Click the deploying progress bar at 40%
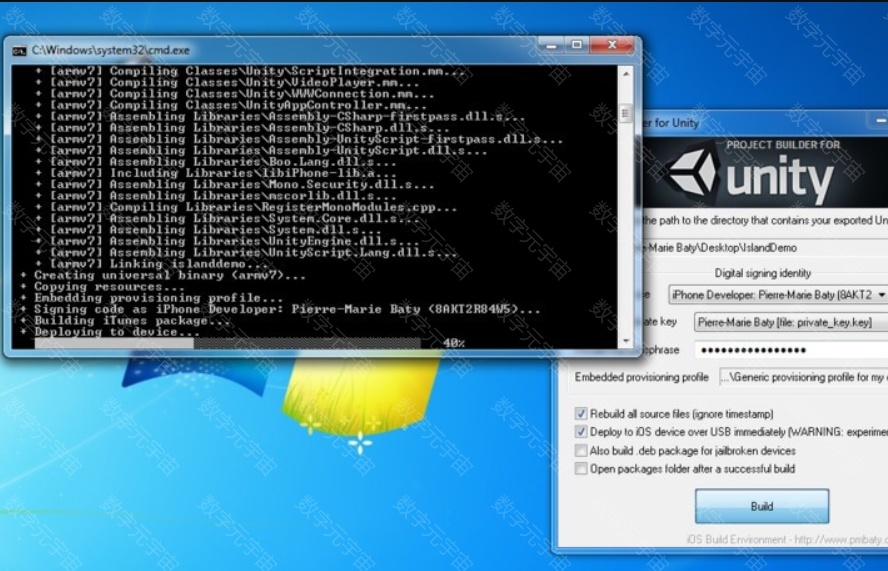 [x=228, y=343]
